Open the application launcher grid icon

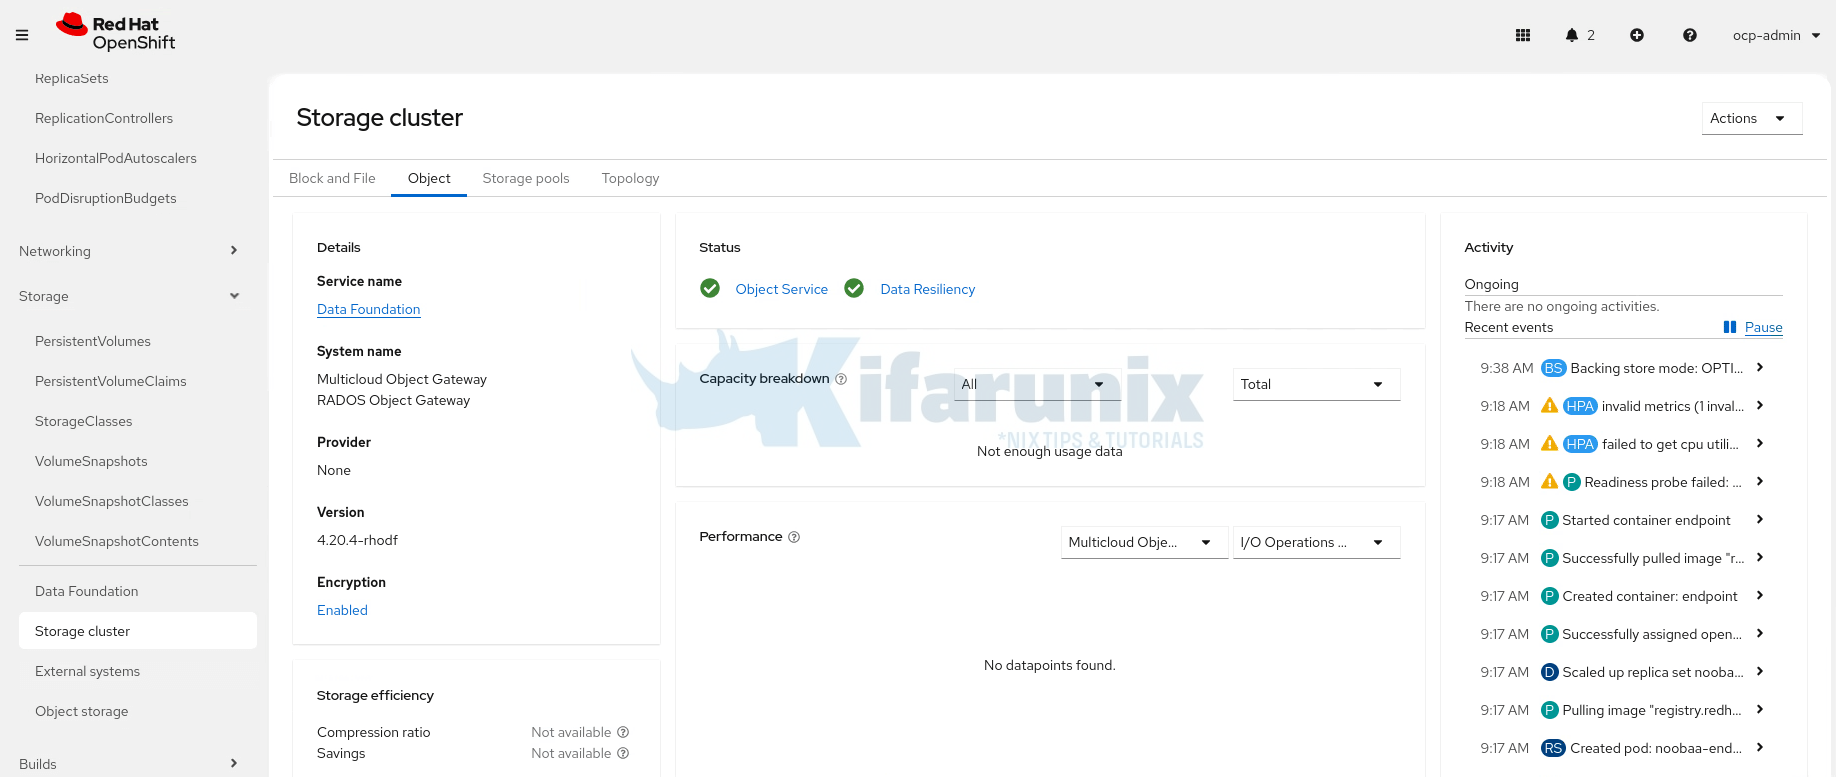[x=1523, y=35]
